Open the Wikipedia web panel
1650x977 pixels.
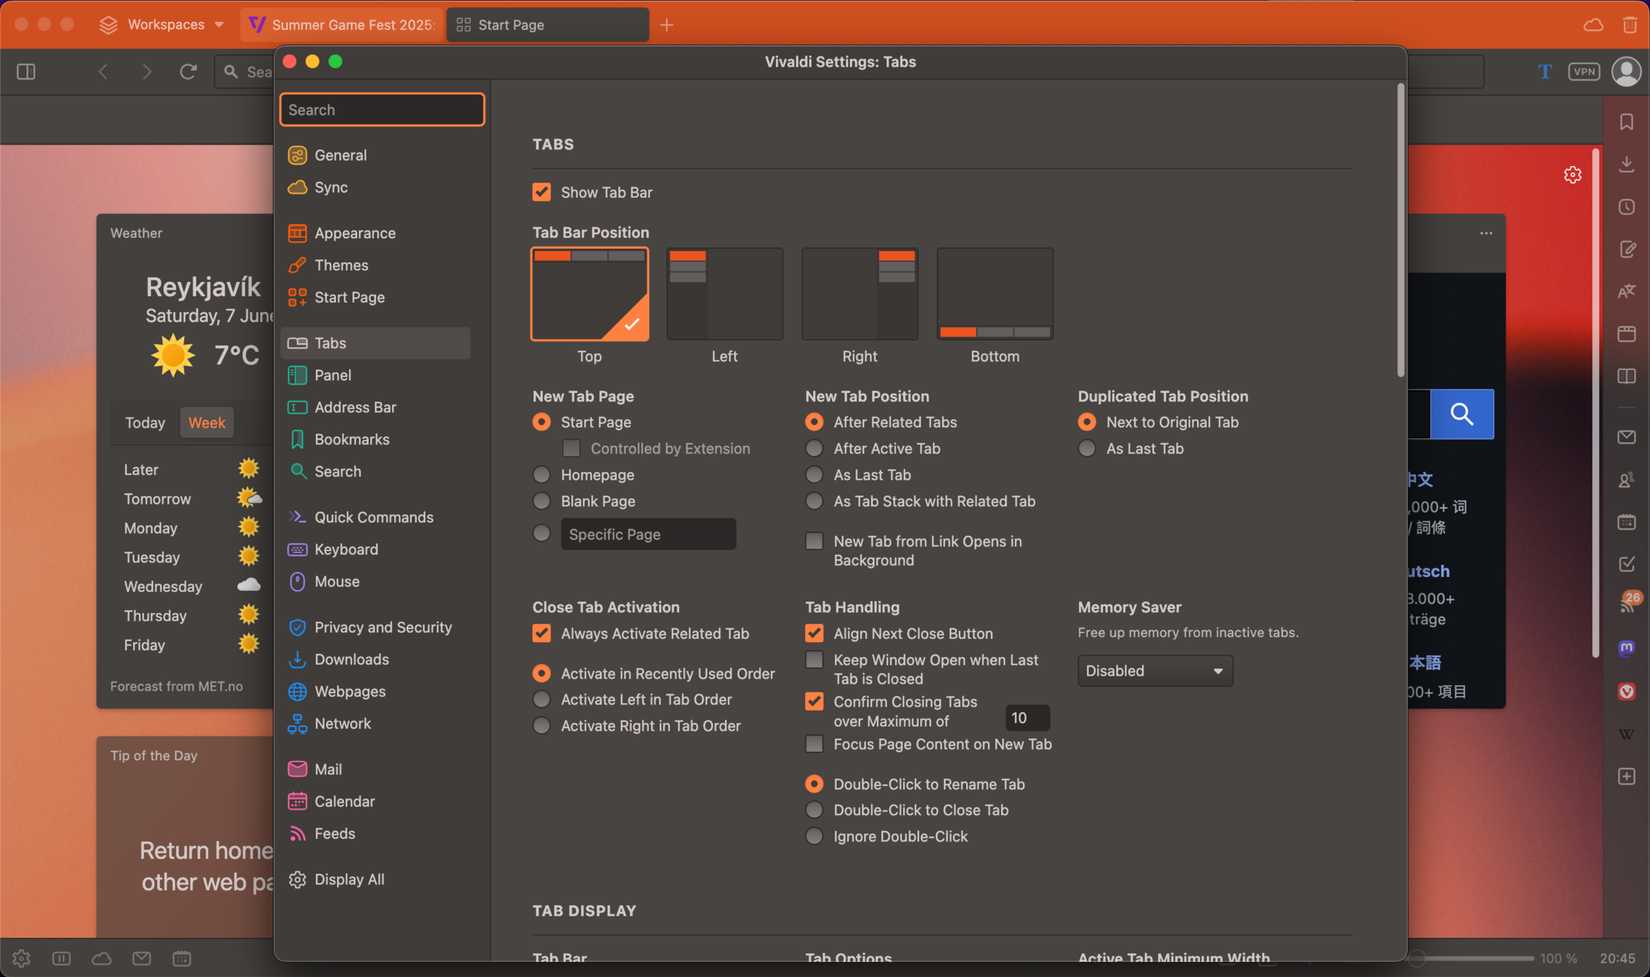[1627, 733]
